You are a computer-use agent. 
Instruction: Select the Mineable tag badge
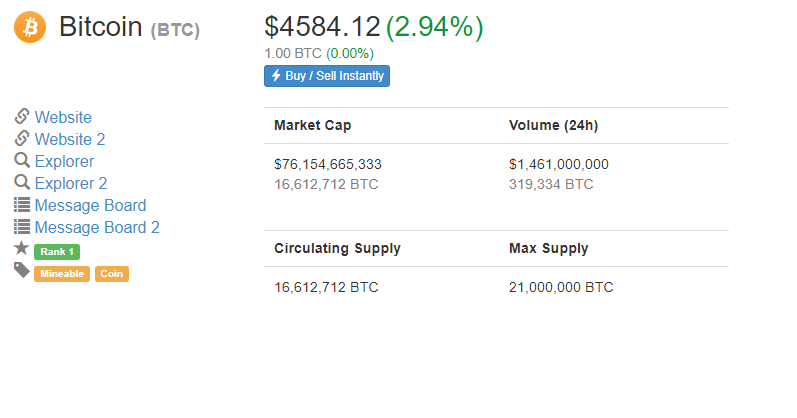coord(62,274)
